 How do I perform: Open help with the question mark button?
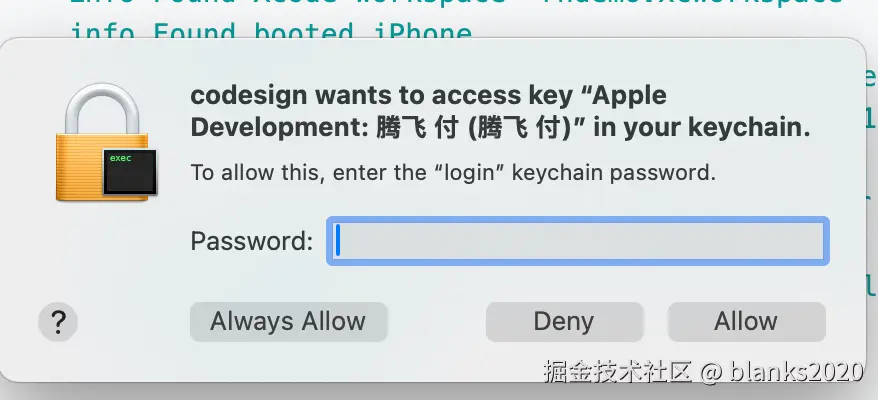(58, 322)
